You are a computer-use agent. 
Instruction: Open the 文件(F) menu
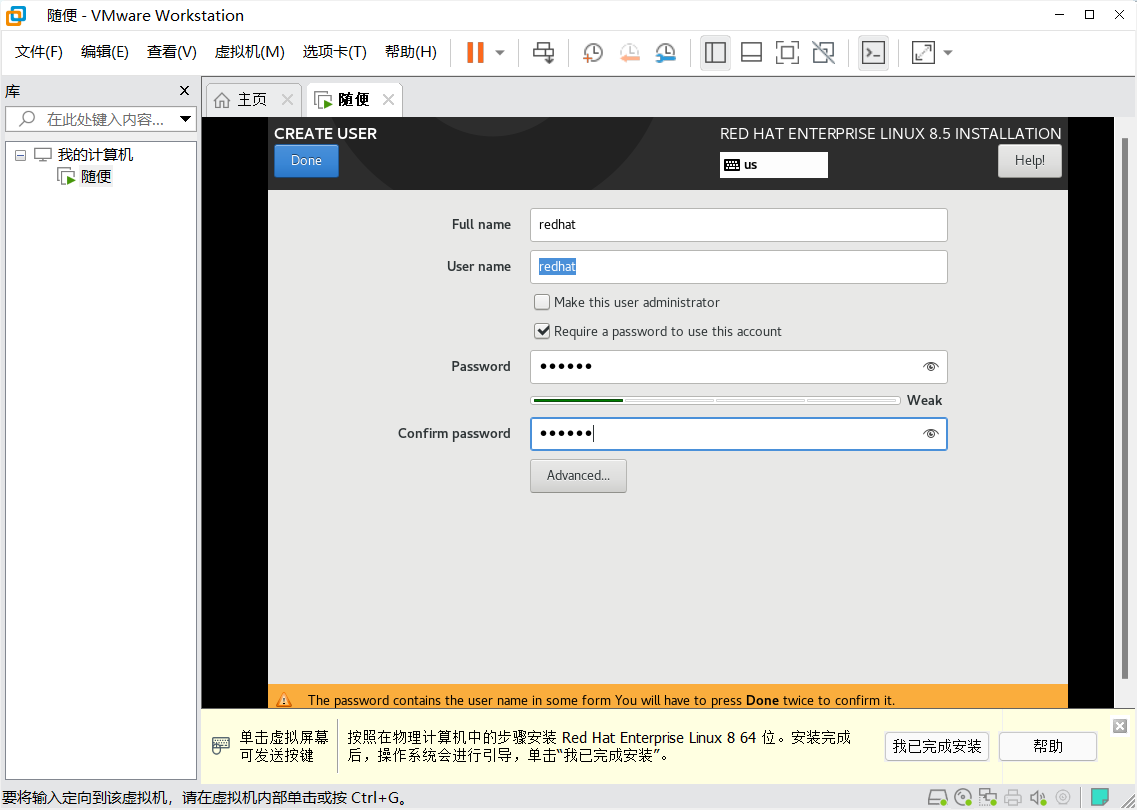38,51
